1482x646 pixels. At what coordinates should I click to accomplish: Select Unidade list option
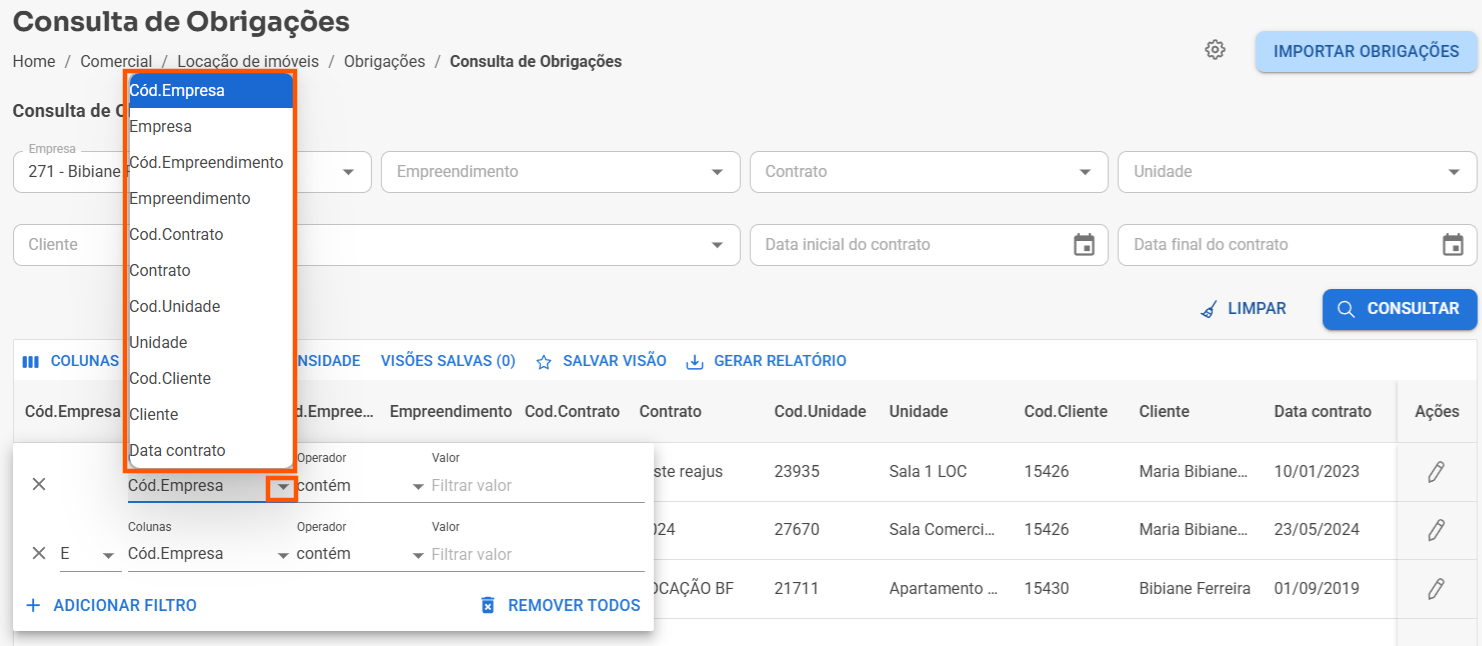pos(211,342)
